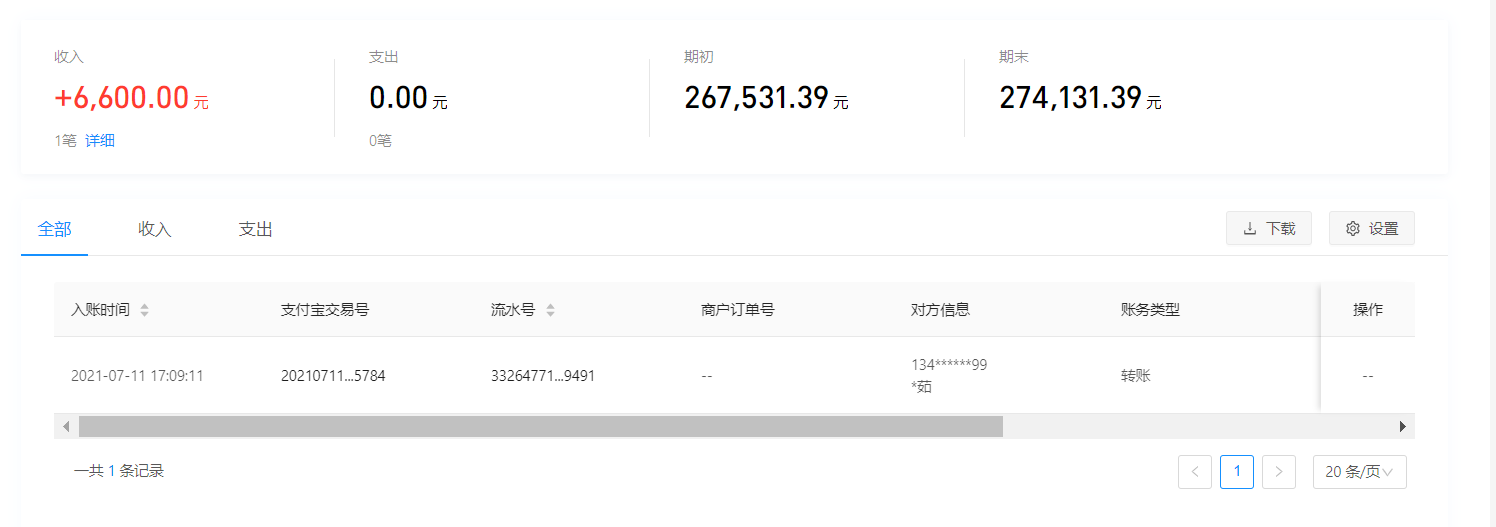The image size is (1496, 527).
Task: Click the horizontal scrollbar right arrow
Action: pos(1403,426)
